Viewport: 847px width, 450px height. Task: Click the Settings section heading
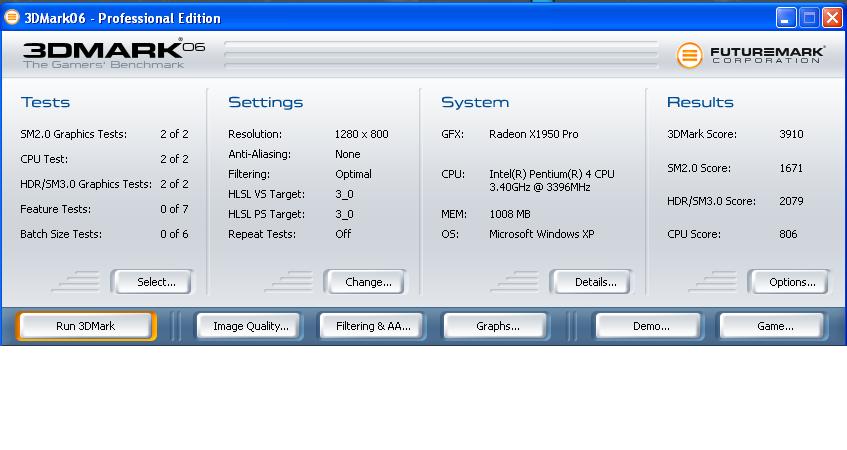pos(265,102)
